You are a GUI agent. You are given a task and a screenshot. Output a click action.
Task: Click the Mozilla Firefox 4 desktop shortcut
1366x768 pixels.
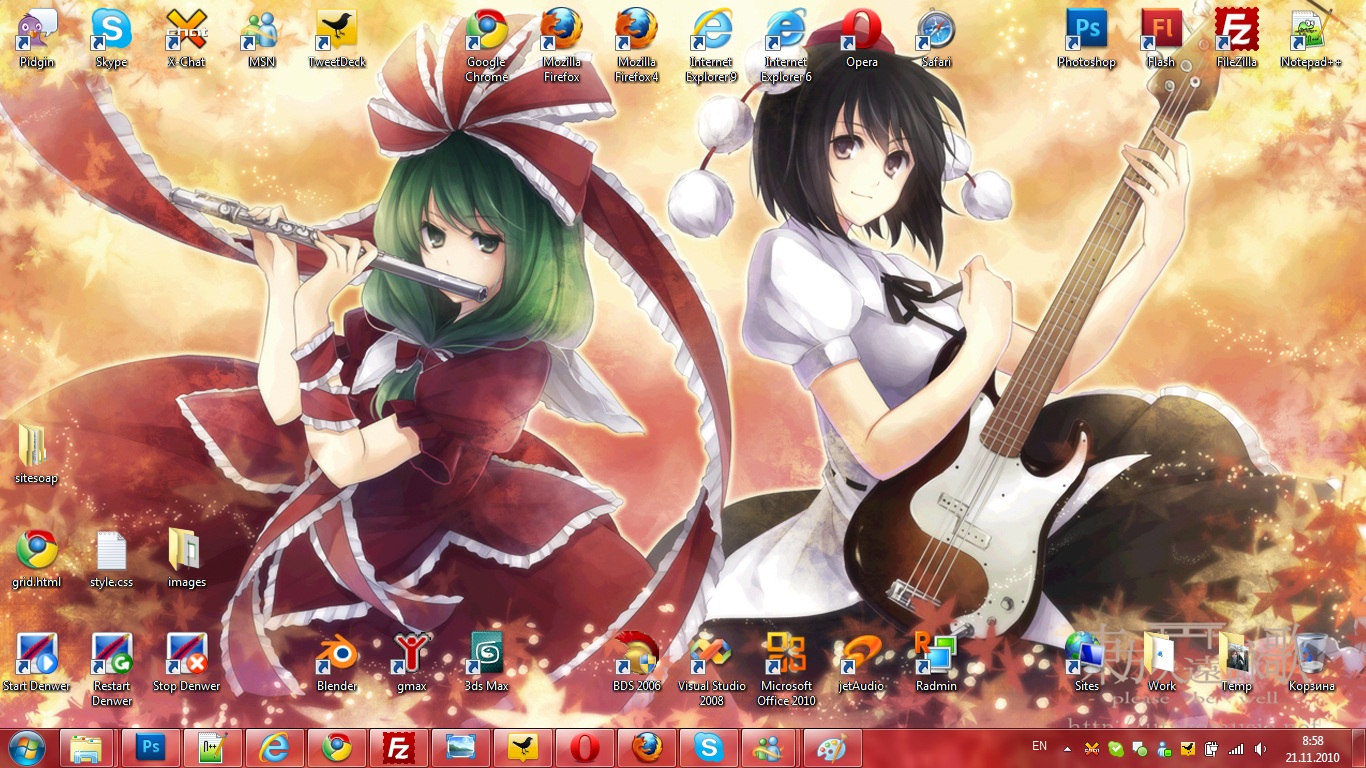click(x=636, y=45)
